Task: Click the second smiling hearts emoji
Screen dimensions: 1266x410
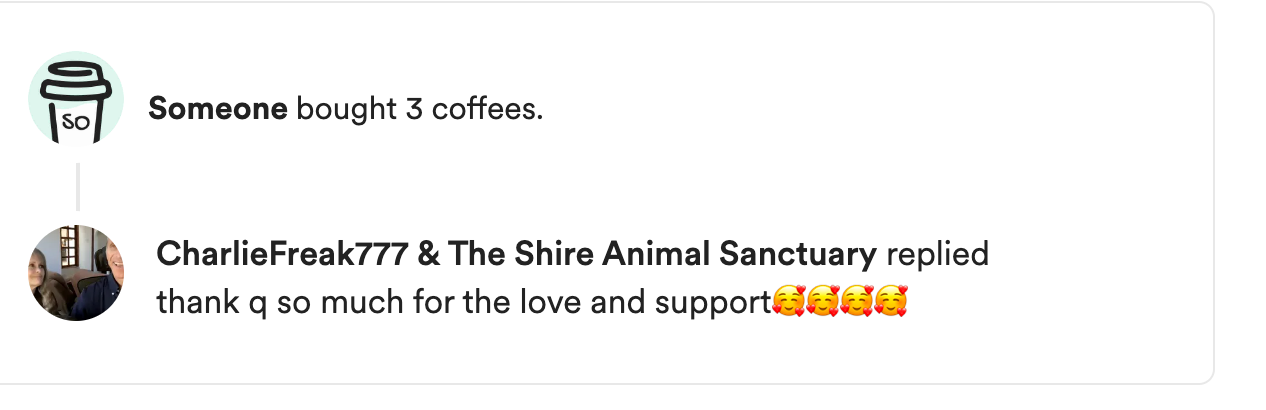Action: click(x=823, y=301)
